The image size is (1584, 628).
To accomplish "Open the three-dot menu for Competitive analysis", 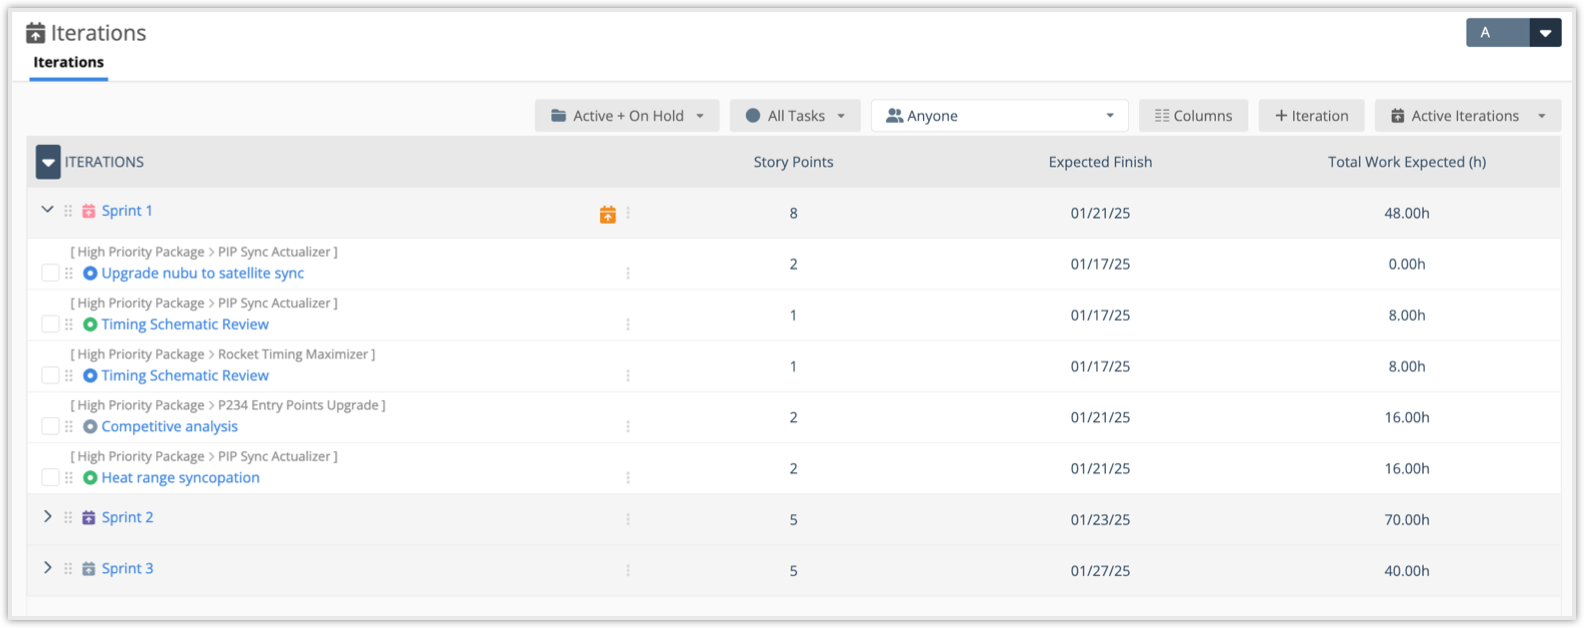I will pos(628,427).
